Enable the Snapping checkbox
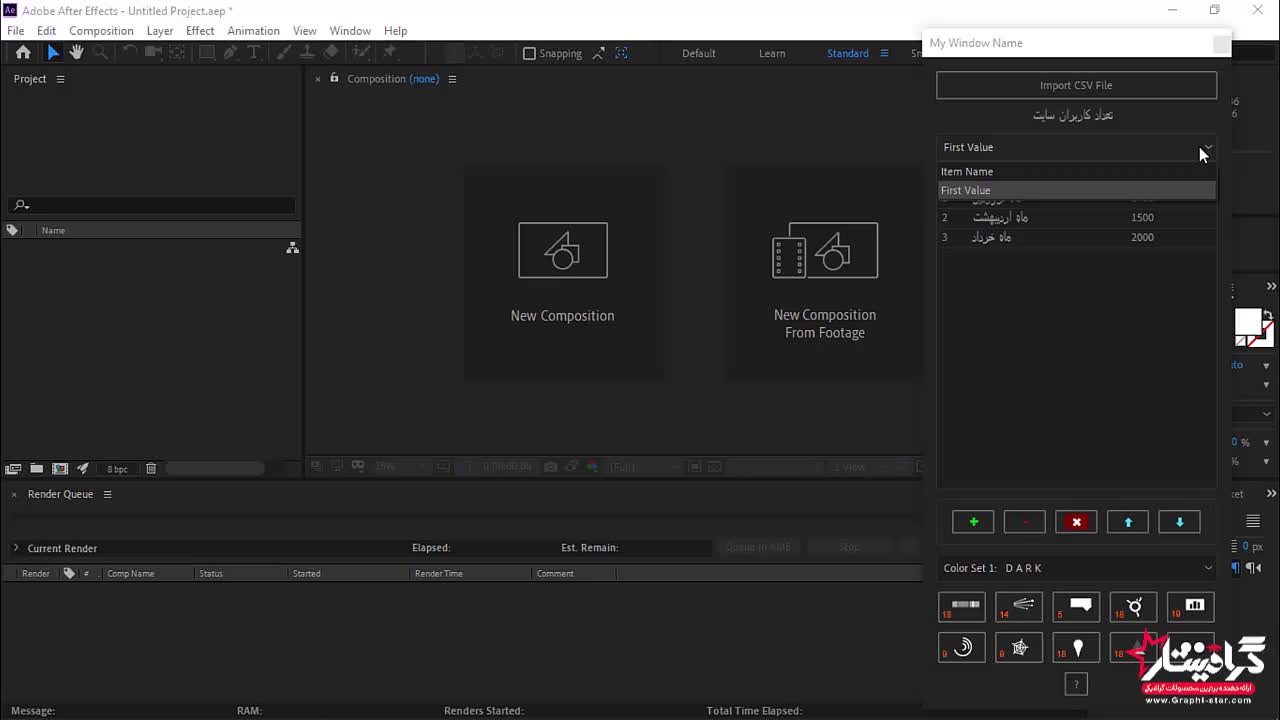Viewport: 1280px width, 720px height. 530,53
